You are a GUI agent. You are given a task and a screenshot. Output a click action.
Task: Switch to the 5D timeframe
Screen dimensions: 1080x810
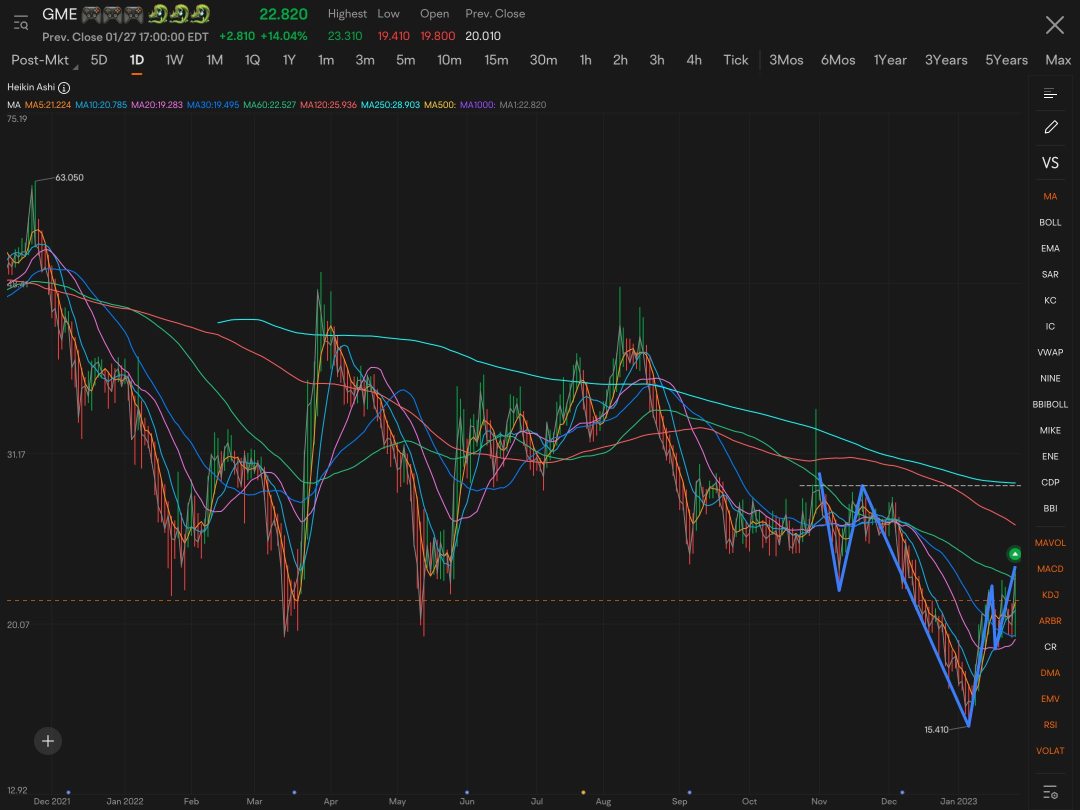click(x=99, y=60)
